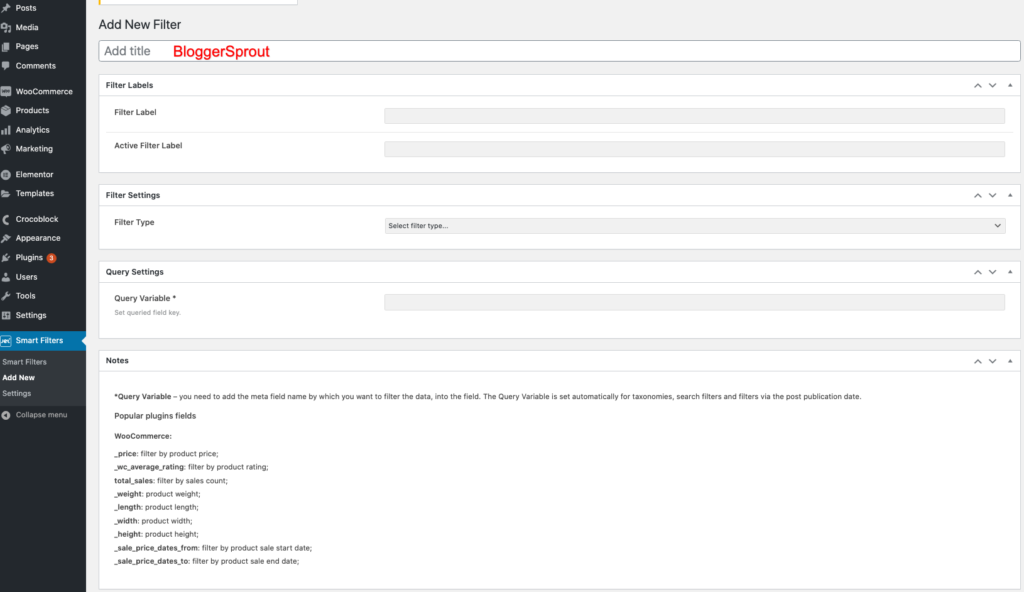The width and height of the screenshot is (1024, 592).
Task: Move Notes panel up
Action: tap(978, 361)
